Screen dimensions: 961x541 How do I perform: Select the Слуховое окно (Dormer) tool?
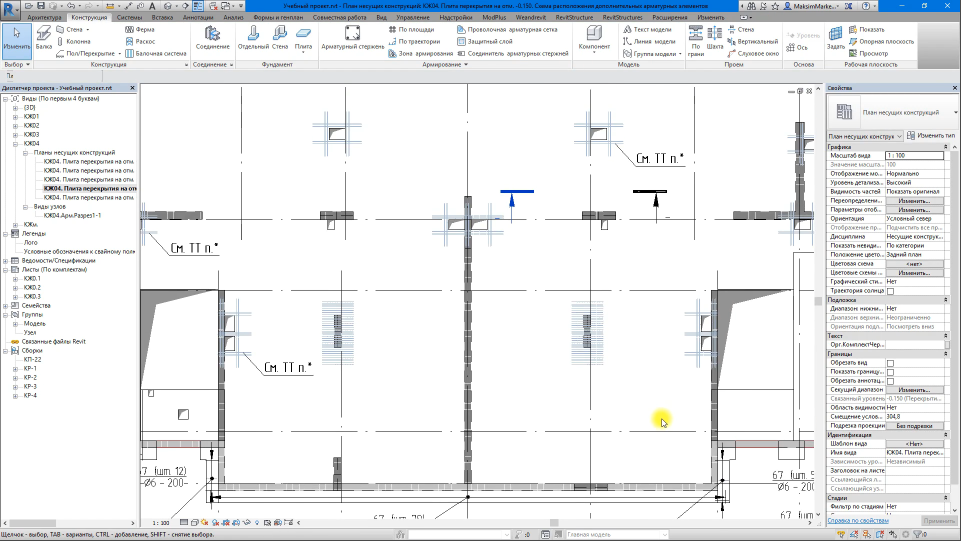(753, 54)
